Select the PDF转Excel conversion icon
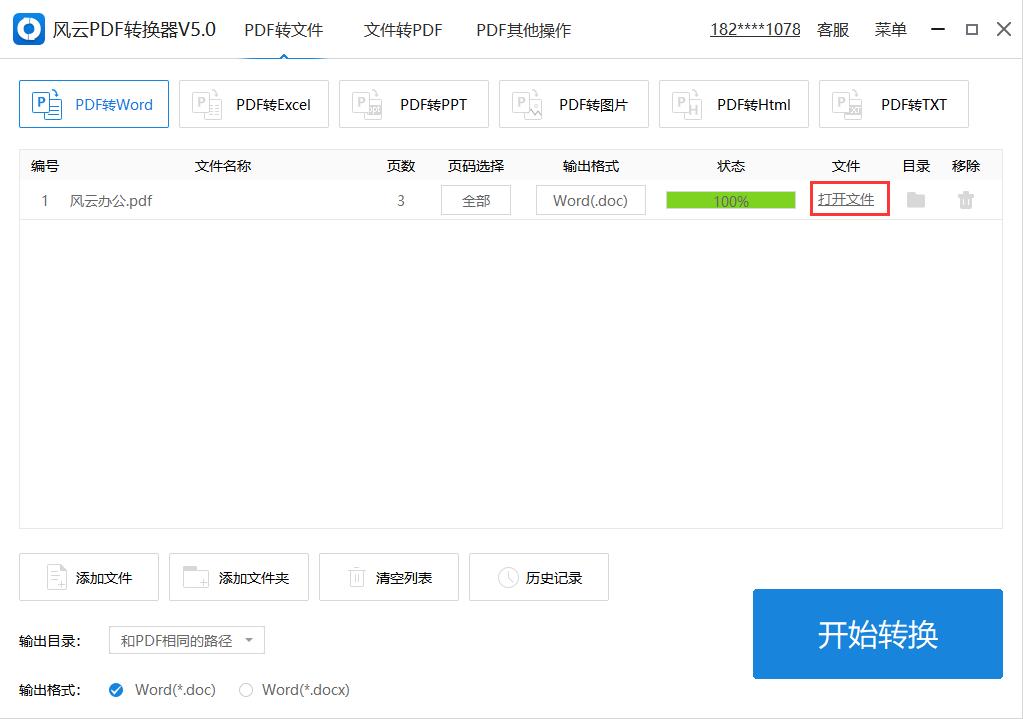This screenshot has width=1023, height=719. click(253, 103)
